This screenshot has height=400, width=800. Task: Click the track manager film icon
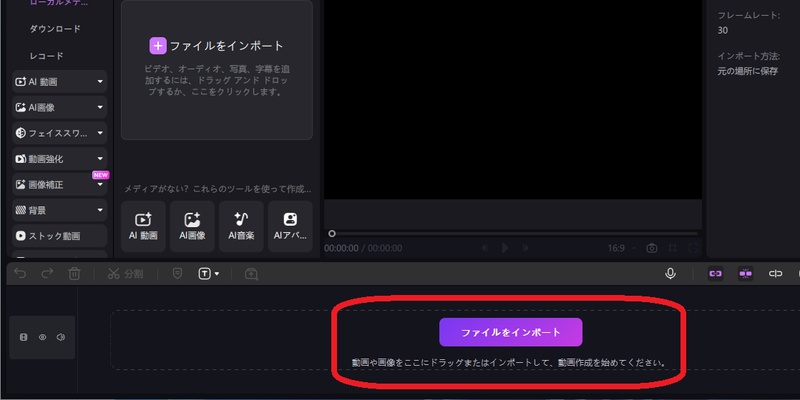pyautogui.click(x=23, y=337)
